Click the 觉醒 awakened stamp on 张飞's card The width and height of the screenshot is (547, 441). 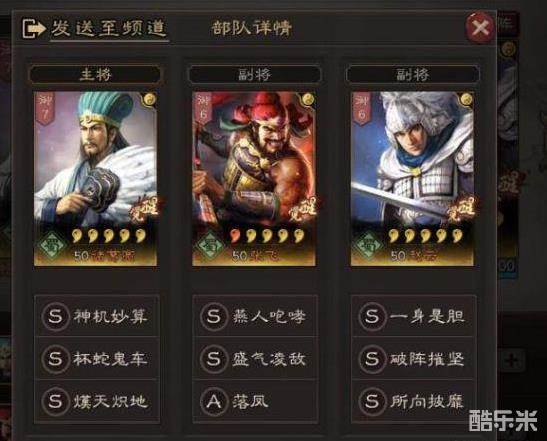pyautogui.click(x=302, y=209)
